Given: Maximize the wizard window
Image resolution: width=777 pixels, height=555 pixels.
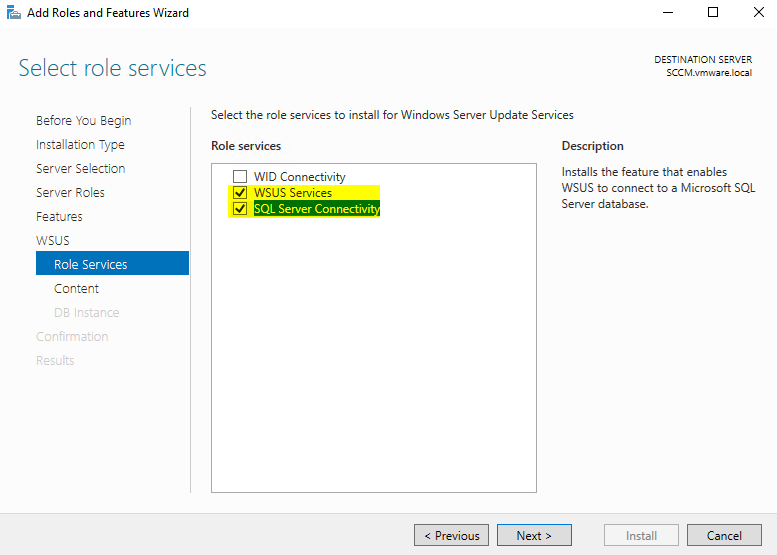Looking at the screenshot, I should (713, 13).
